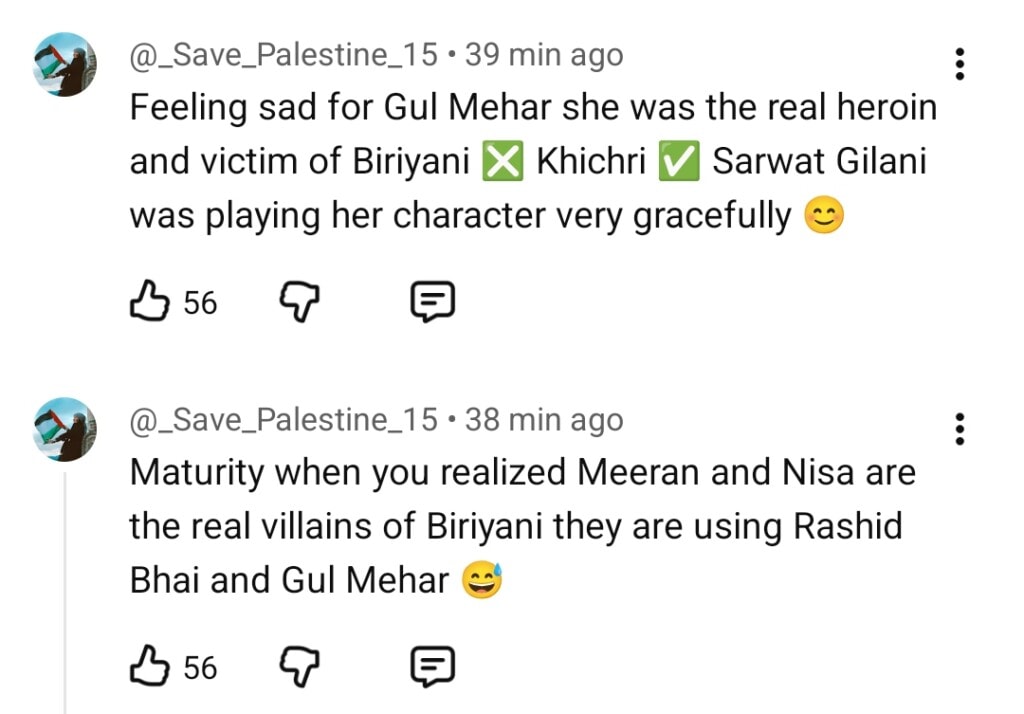Open more options for the 39 min ago comment
1024x714 pixels.
[960, 64]
